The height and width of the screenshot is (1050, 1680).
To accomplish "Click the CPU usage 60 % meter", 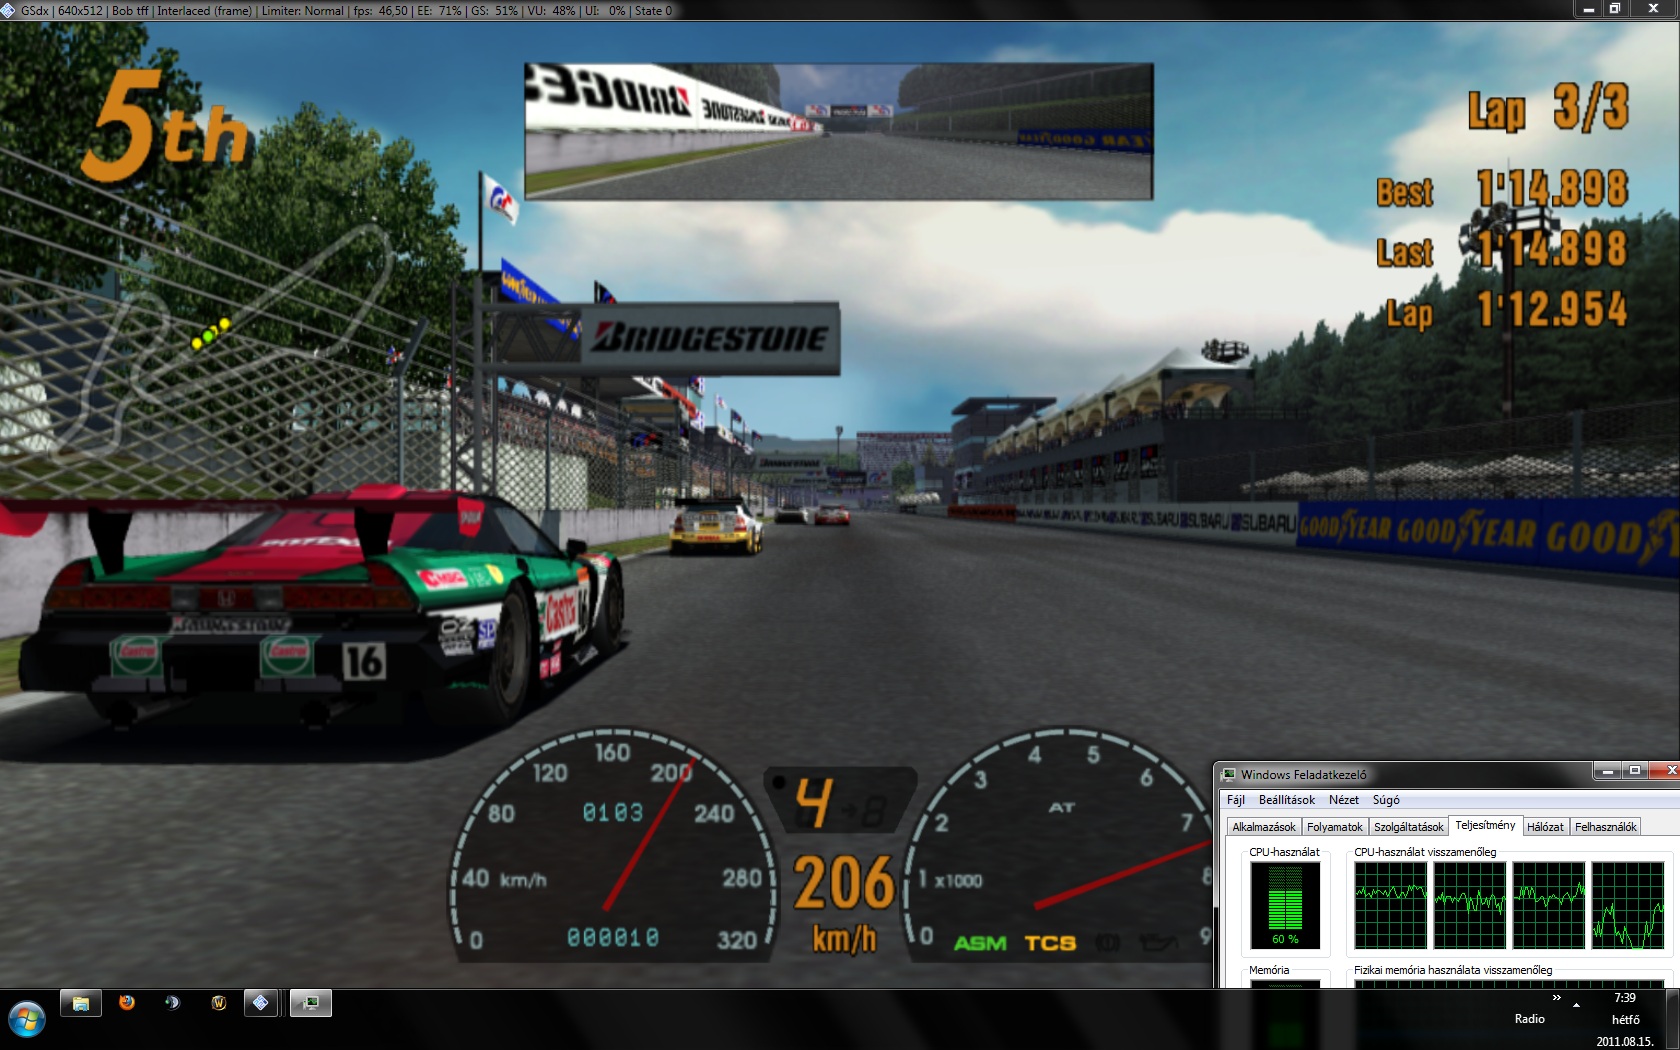I will coord(1285,905).
